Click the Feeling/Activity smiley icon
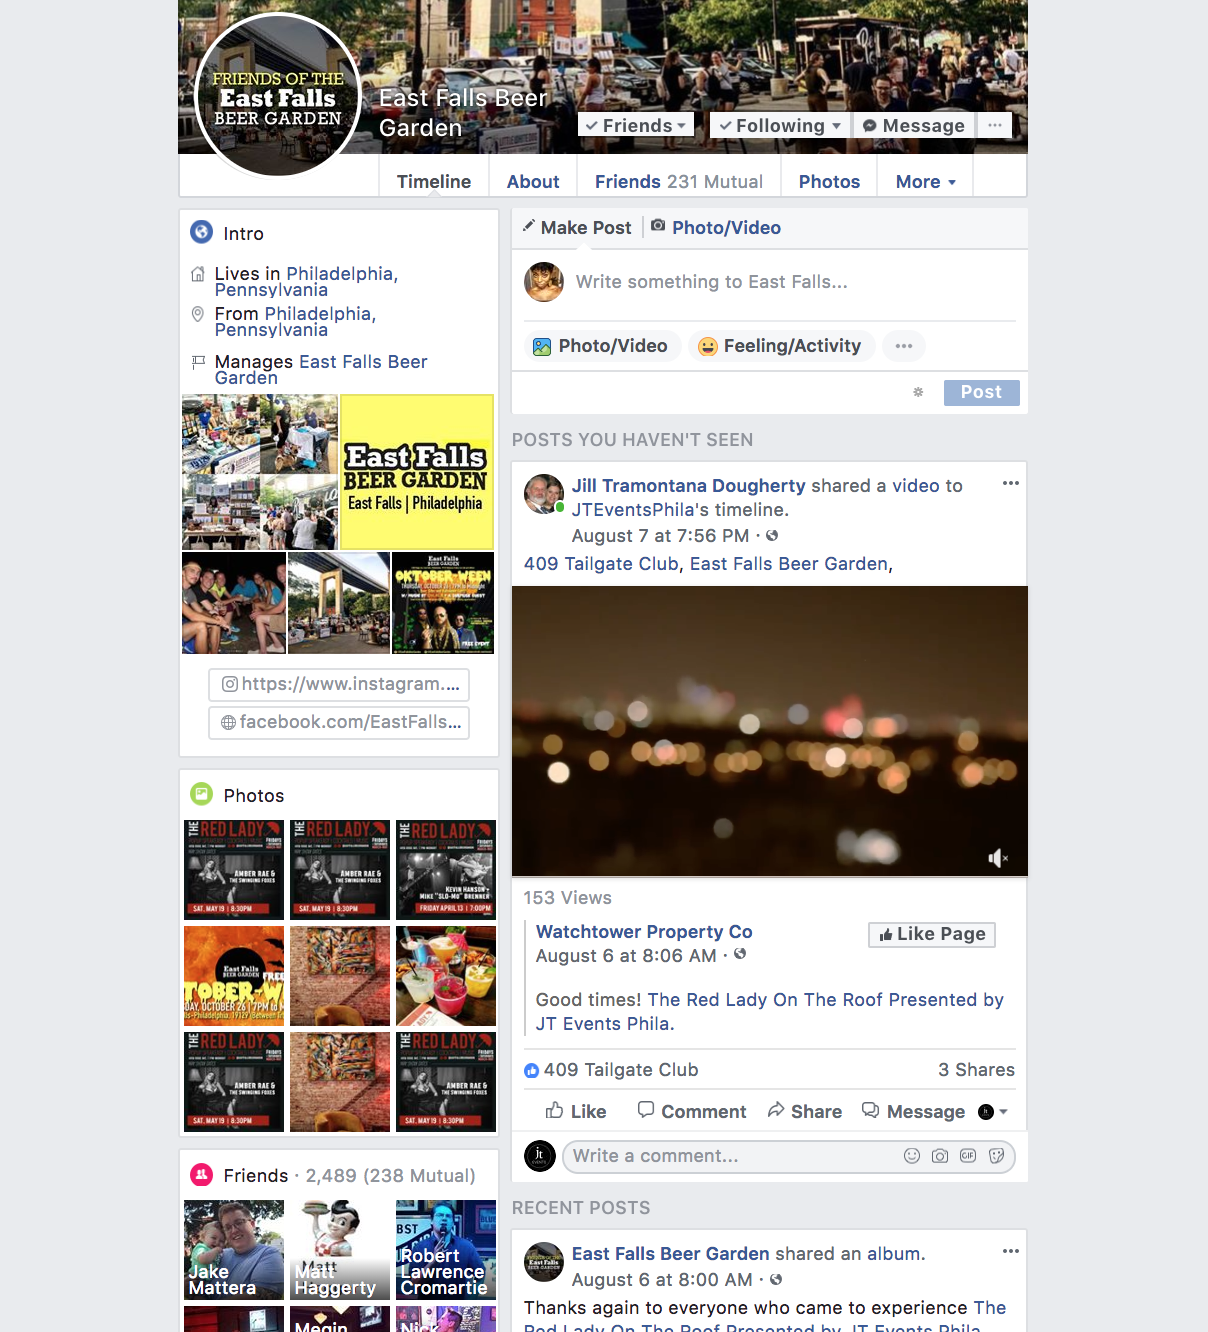 (x=709, y=346)
